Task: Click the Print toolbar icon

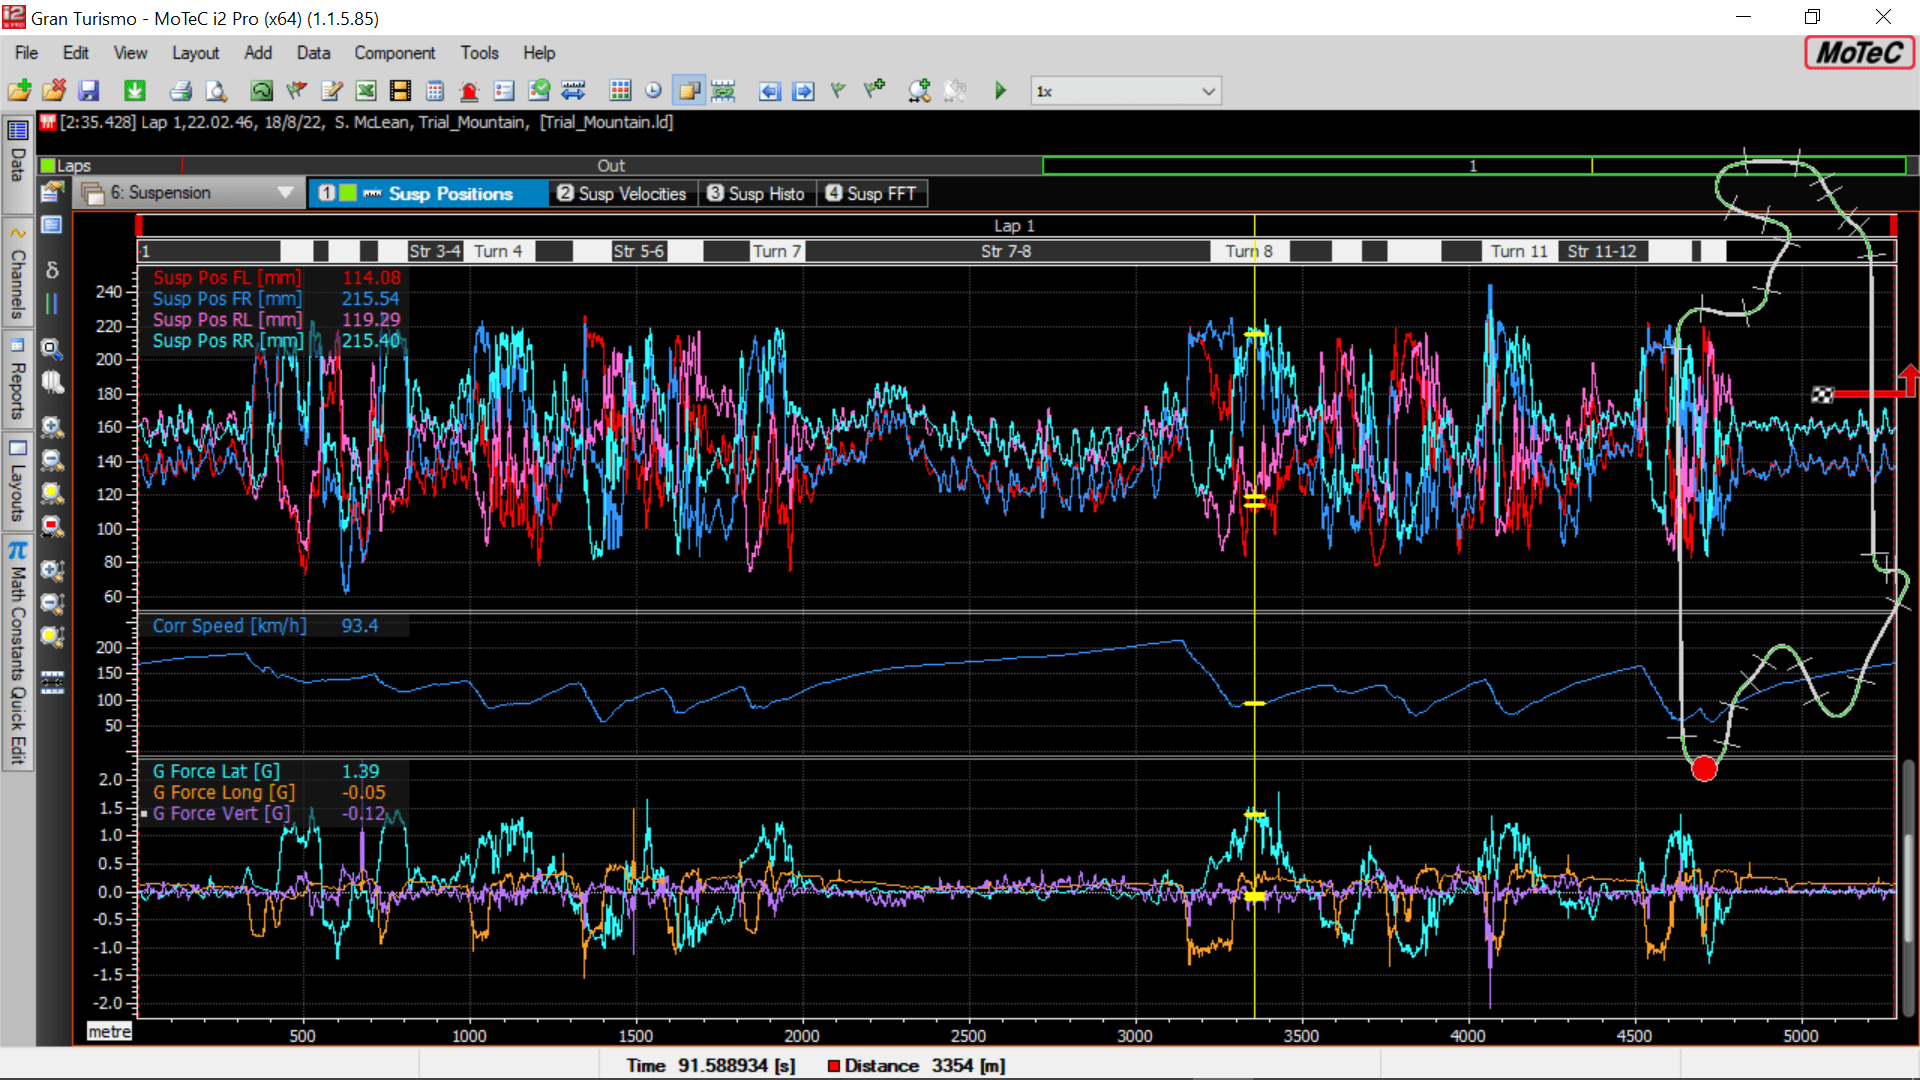Action: point(181,91)
